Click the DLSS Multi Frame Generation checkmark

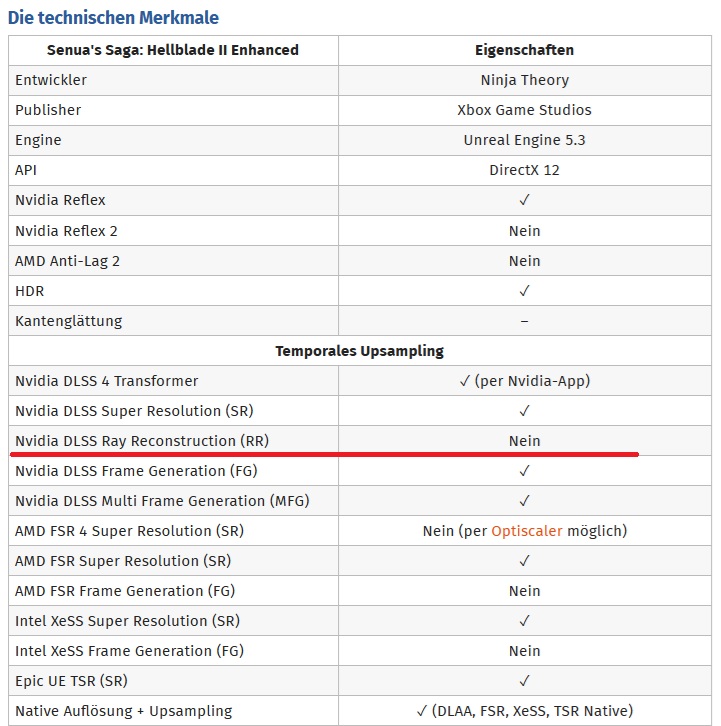tap(524, 501)
